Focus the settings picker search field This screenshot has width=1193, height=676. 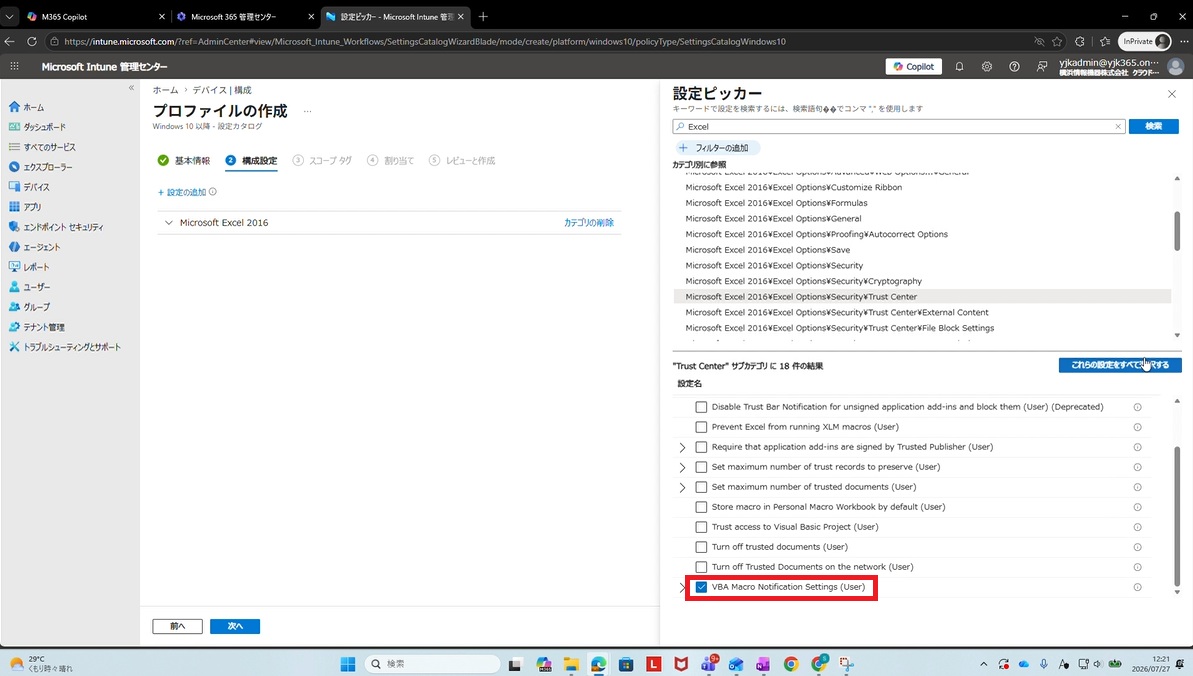(x=898, y=126)
